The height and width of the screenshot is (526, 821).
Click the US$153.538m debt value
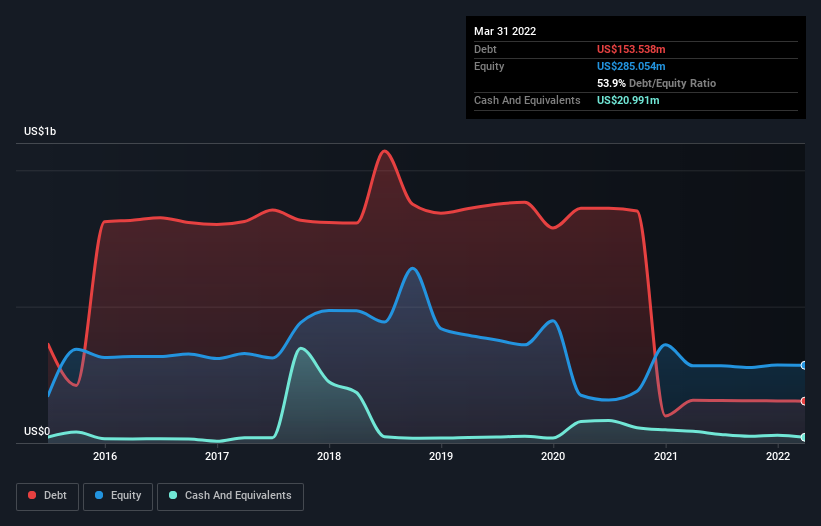point(631,49)
